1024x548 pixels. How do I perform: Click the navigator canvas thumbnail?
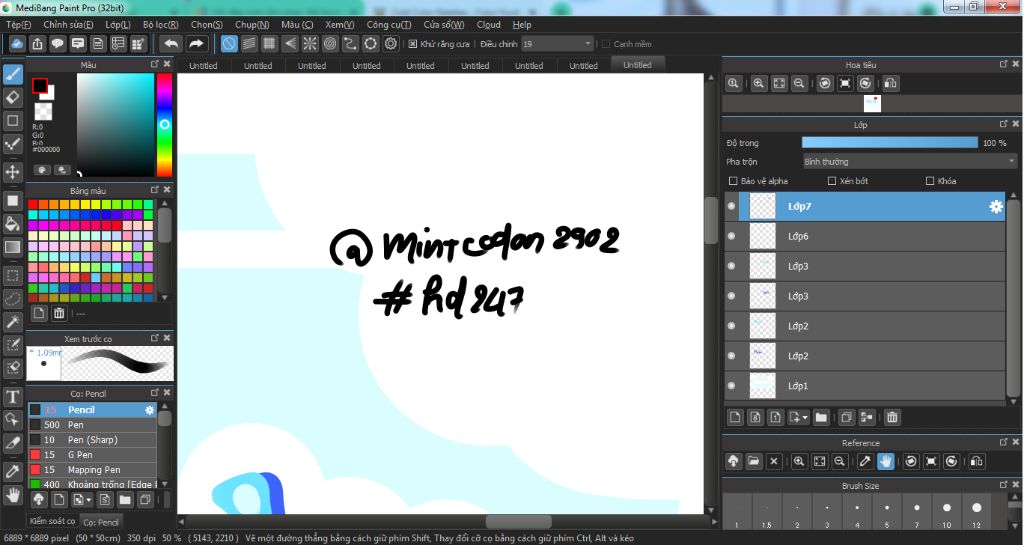click(x=872, y=103)
